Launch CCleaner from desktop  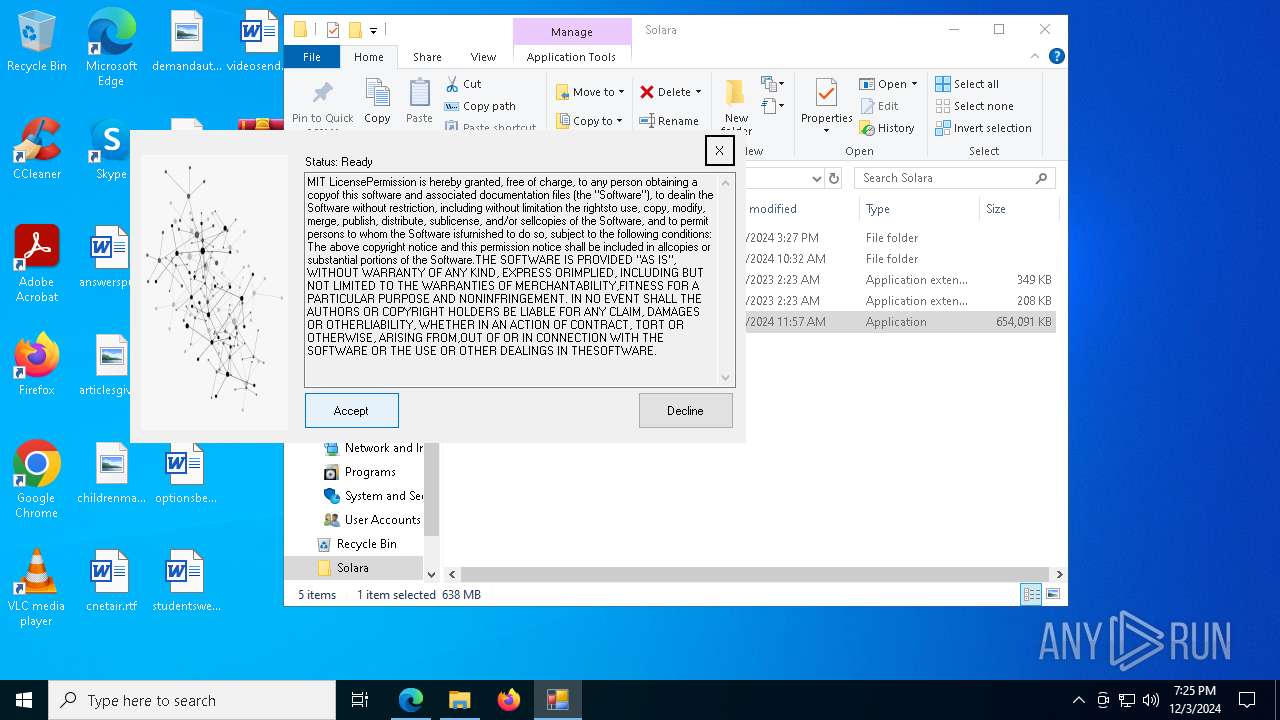(x=37, y=149)
